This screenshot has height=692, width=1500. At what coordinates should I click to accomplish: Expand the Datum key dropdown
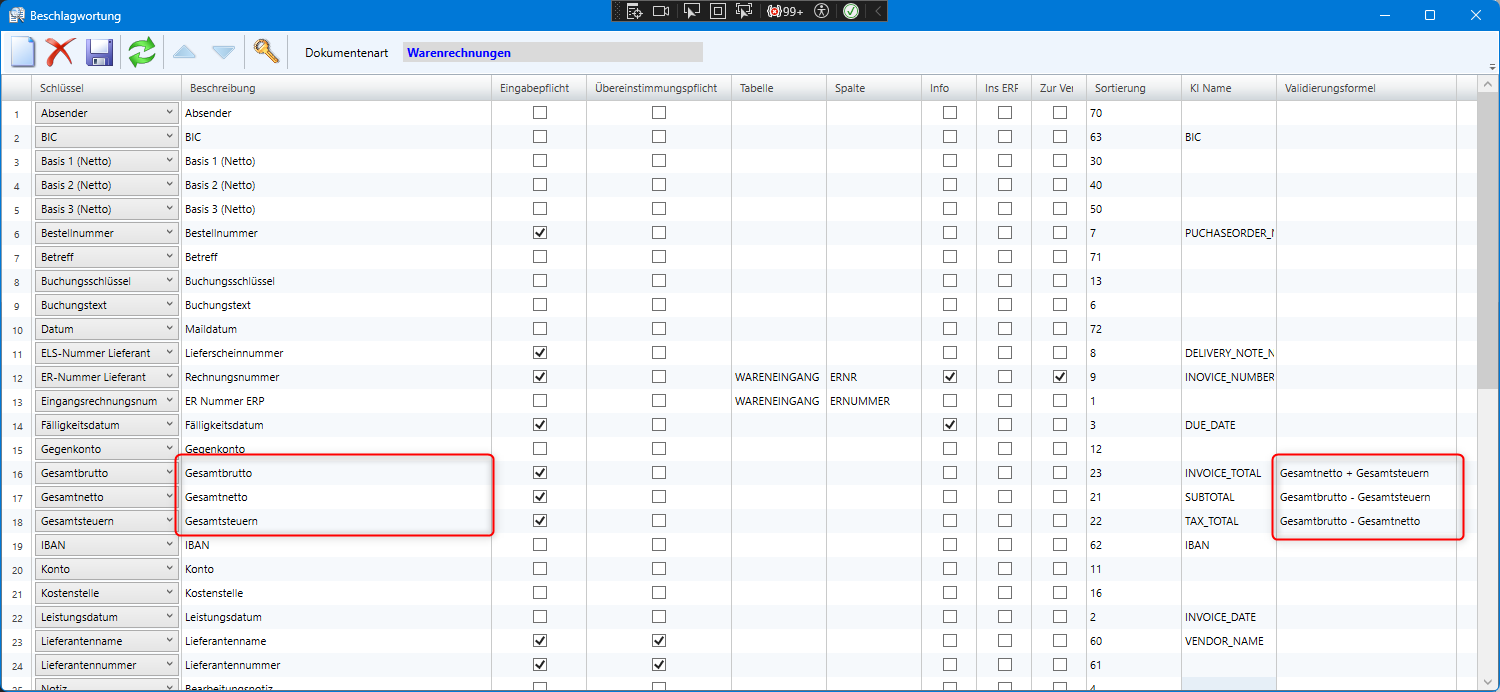pyautogui.click(x=106, y=329)
